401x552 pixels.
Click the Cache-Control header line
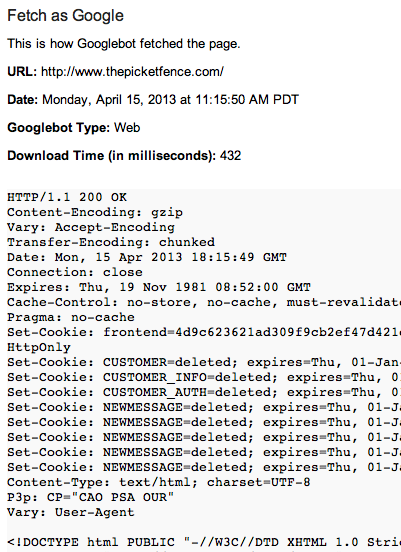(x=204, y=302)
